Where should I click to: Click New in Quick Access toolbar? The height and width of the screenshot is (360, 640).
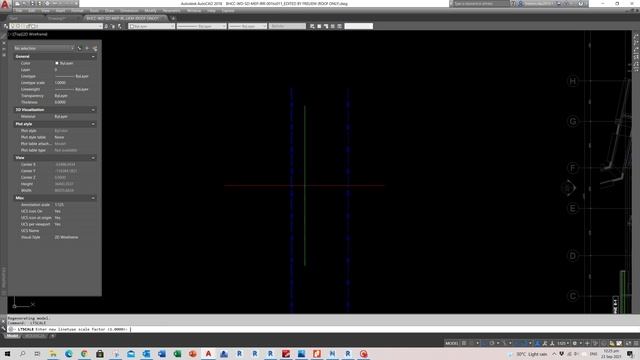(x=18, y=3)
